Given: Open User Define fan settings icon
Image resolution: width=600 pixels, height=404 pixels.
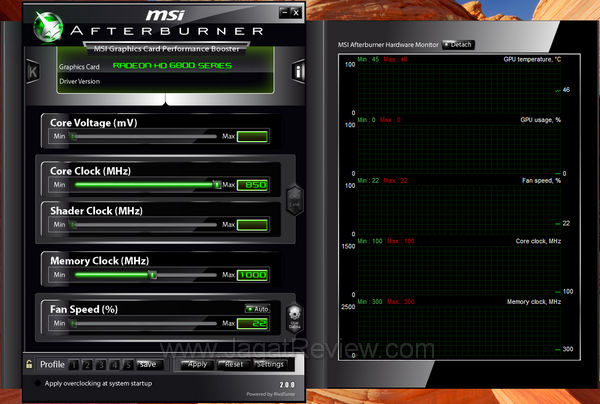Looking at the screenshot, I should tap(294, 319).
